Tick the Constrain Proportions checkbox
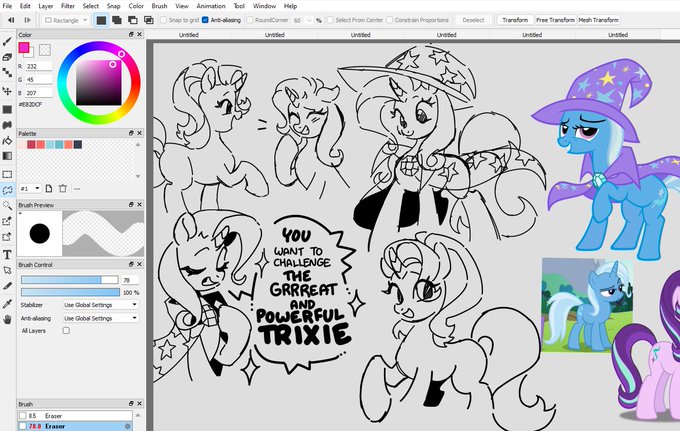The height and width of the screenshot is (431, 680). pos(389,20)
